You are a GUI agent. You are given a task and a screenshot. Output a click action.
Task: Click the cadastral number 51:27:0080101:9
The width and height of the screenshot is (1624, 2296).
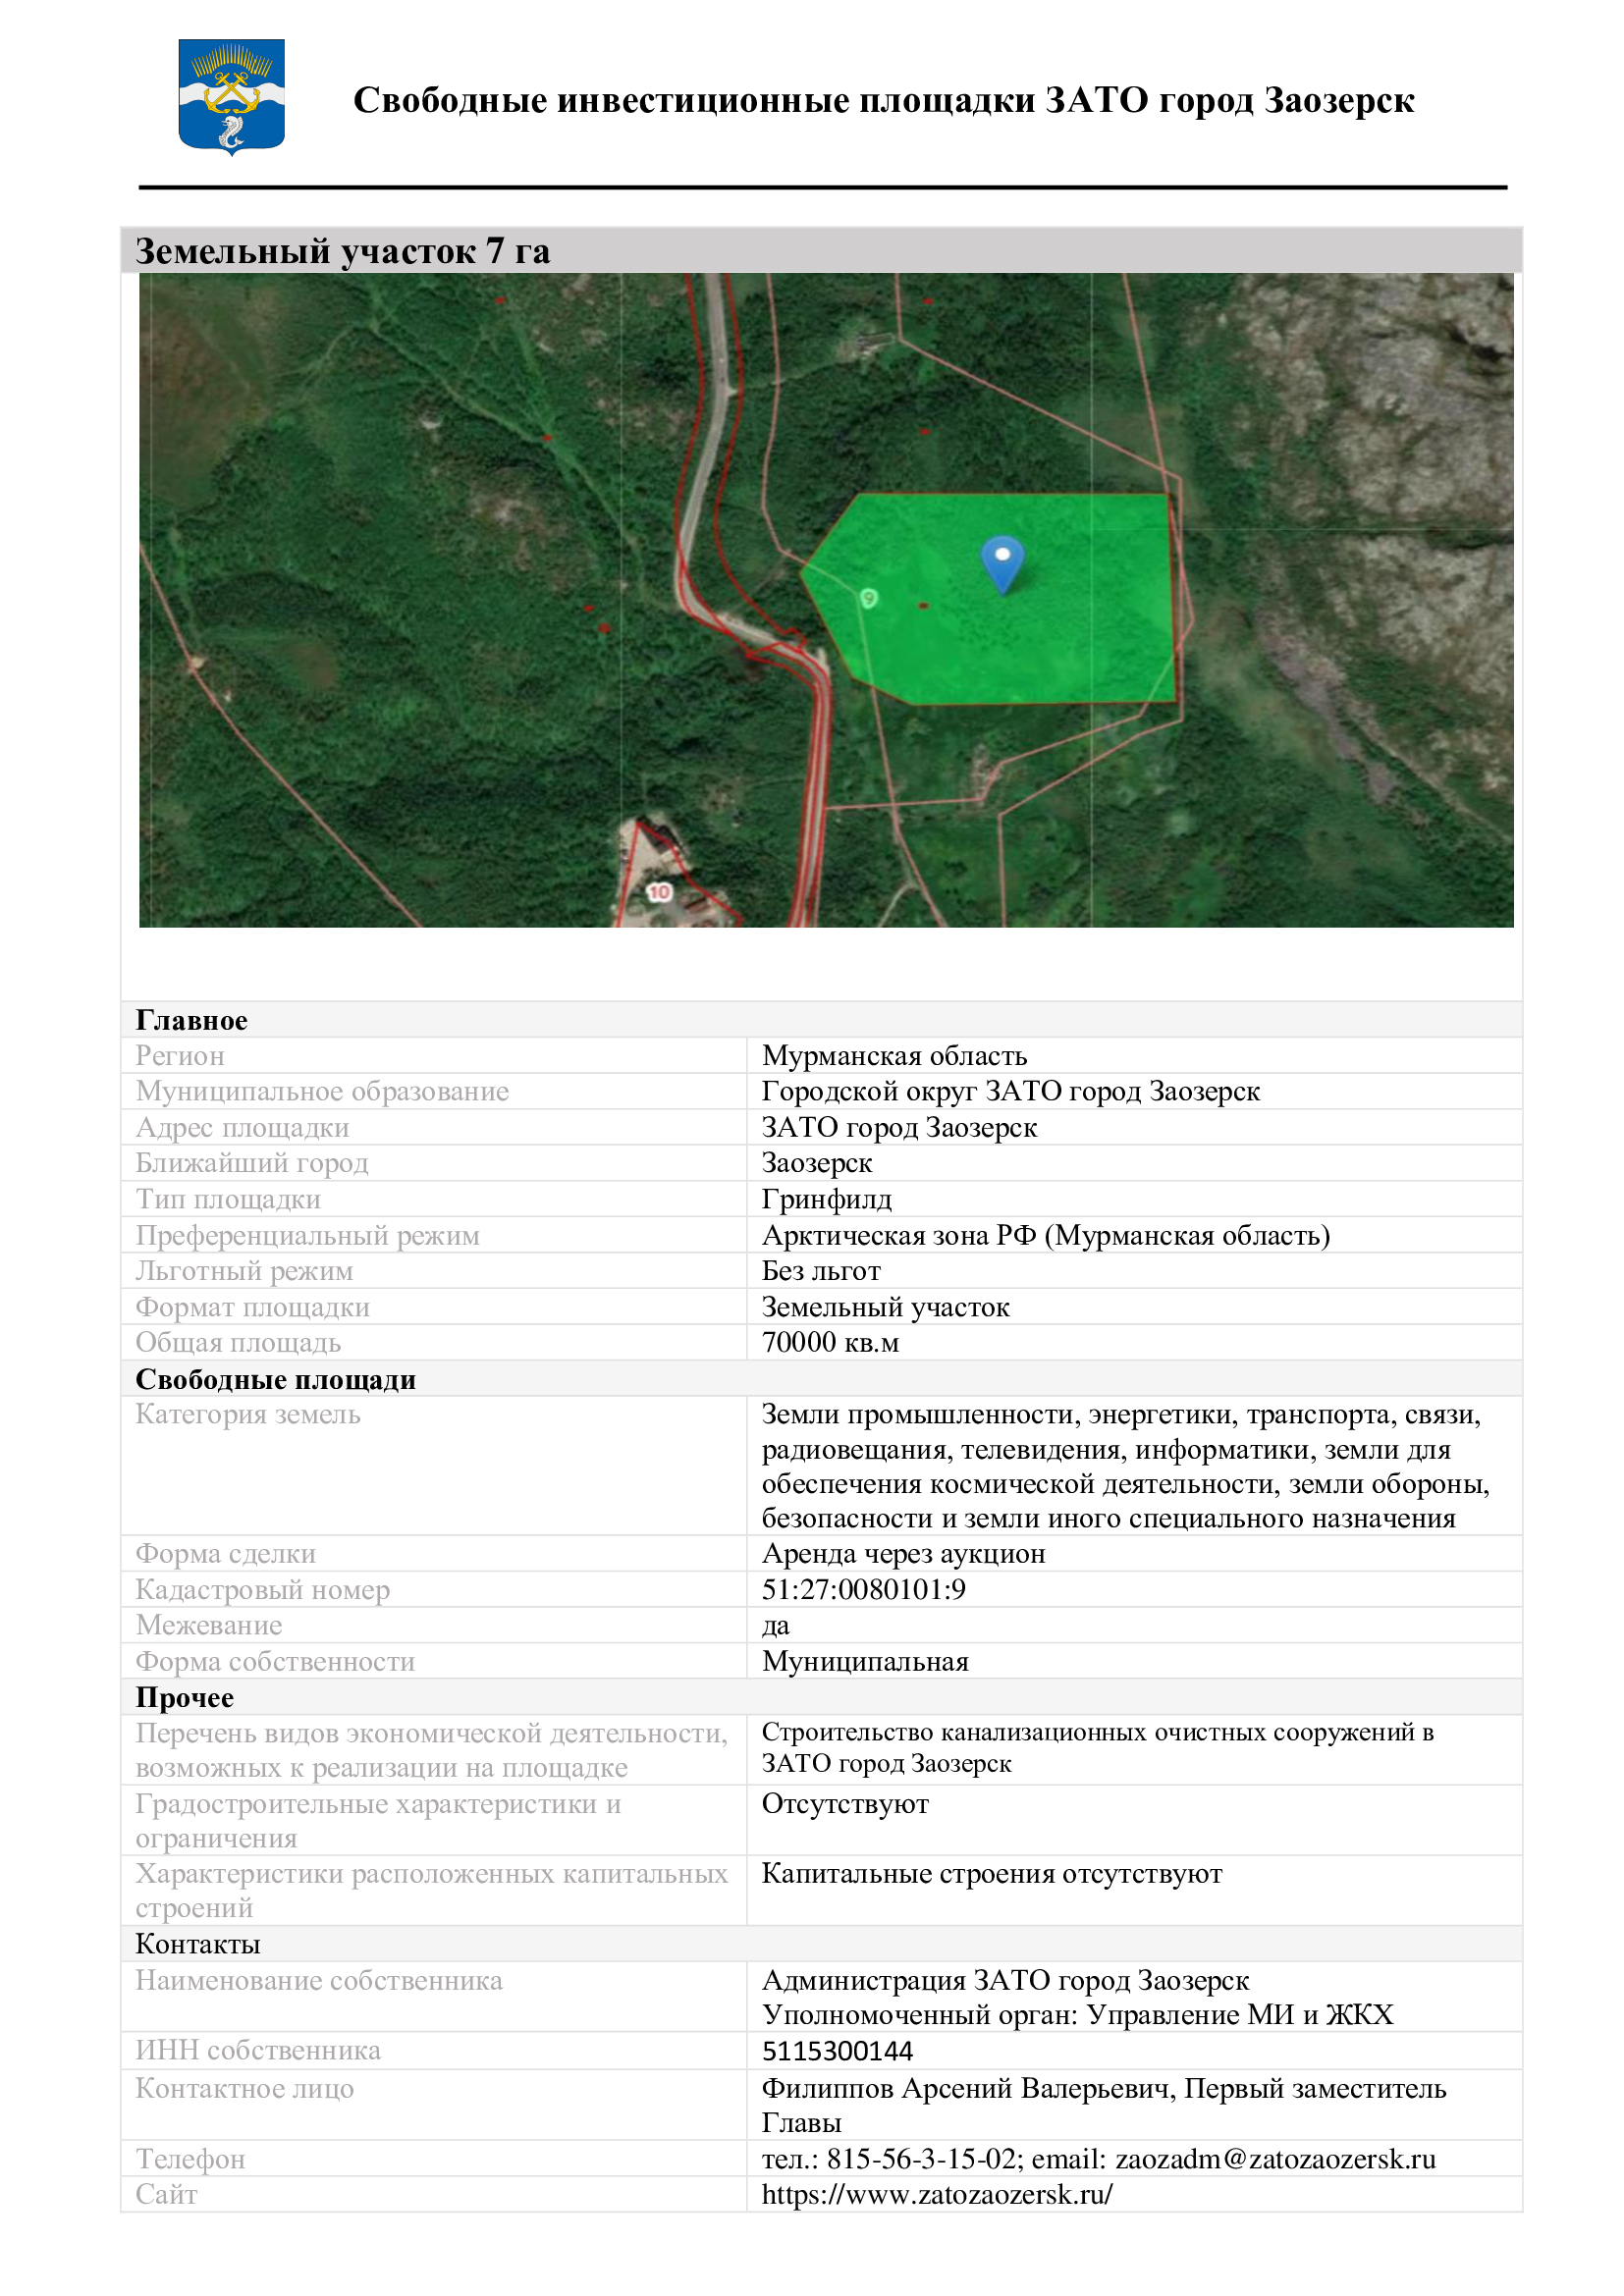pos(863,1589)
